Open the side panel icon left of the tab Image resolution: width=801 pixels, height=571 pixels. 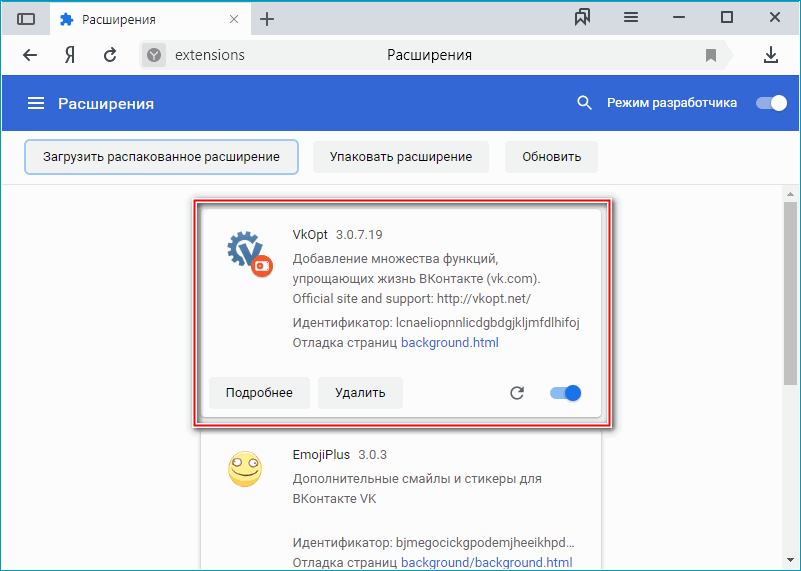(26, 19)
